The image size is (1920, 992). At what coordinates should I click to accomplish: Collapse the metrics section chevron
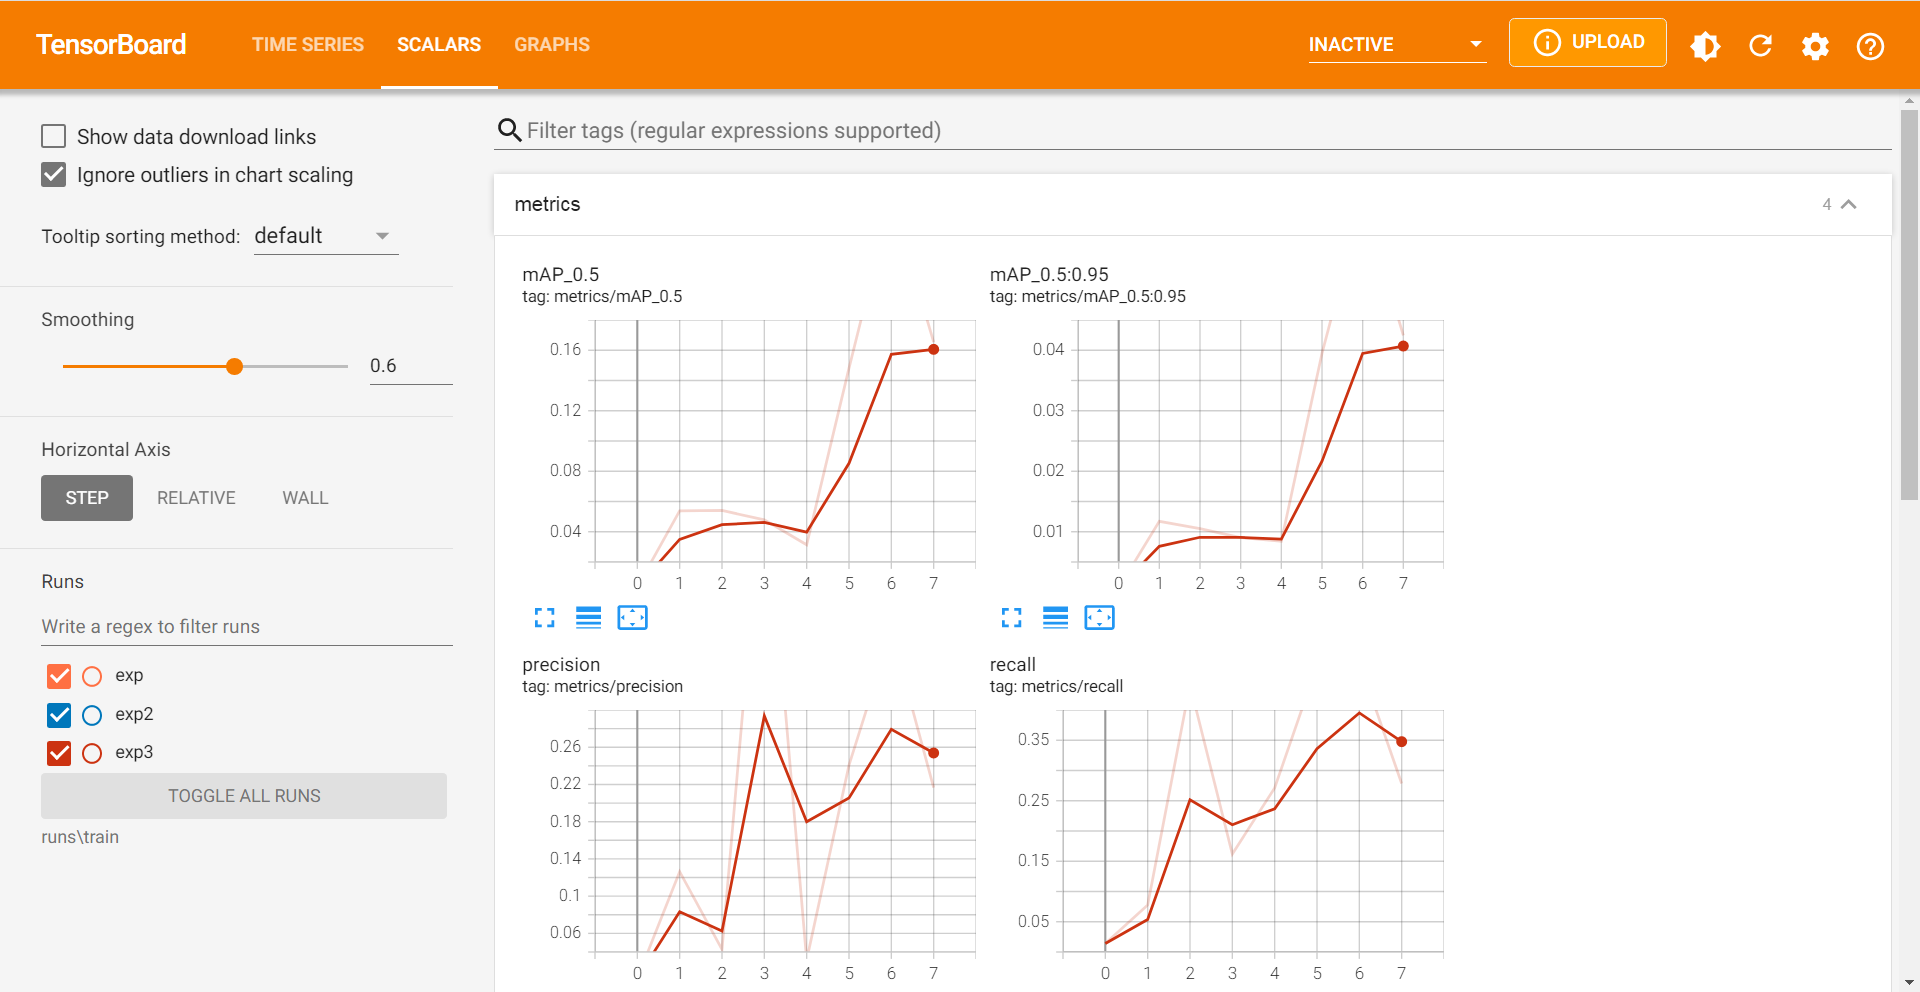click(x=1849, y=204)
